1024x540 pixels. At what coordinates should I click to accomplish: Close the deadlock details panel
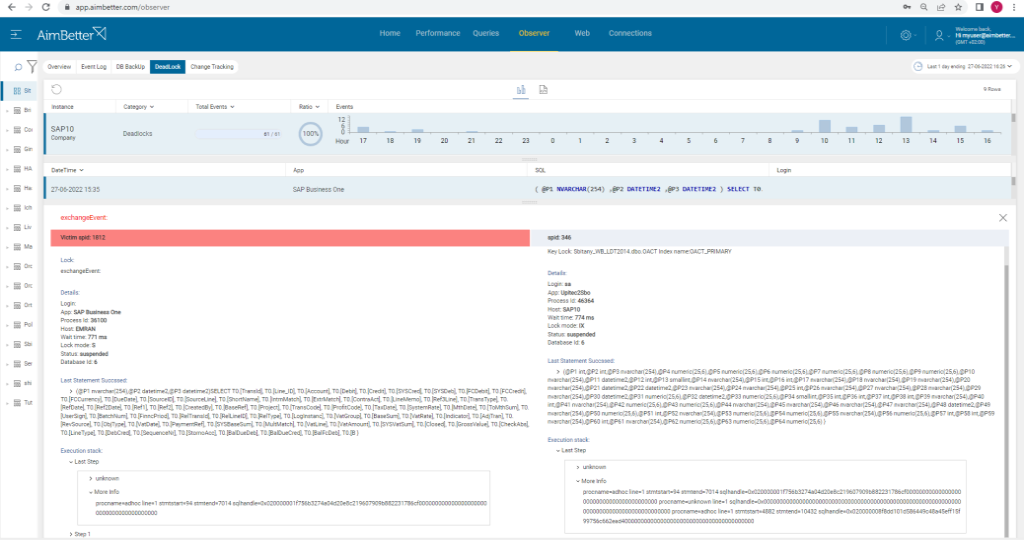coord(1003,217)
